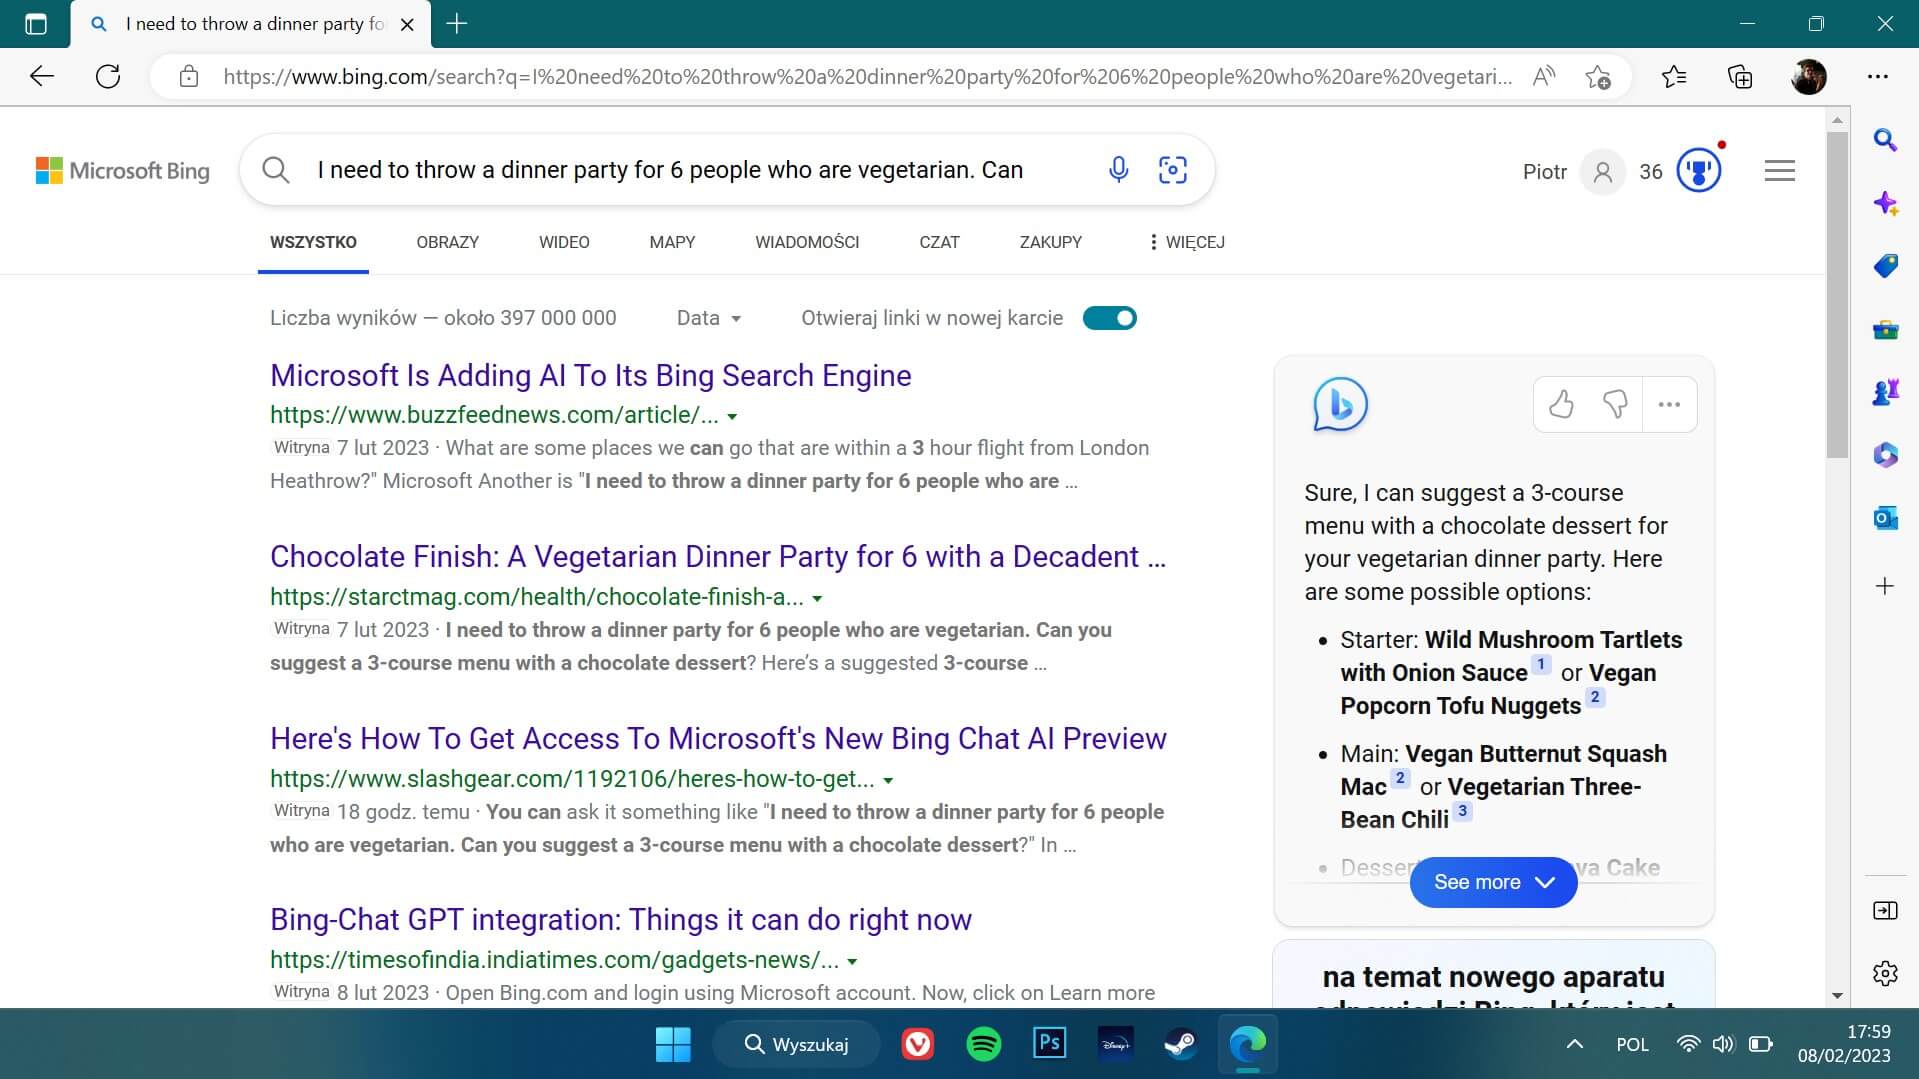Disable the Otwieraj linki w nowej karcie toggle
This screenshot has width=1919, height=1079.
pos(1110,317)
